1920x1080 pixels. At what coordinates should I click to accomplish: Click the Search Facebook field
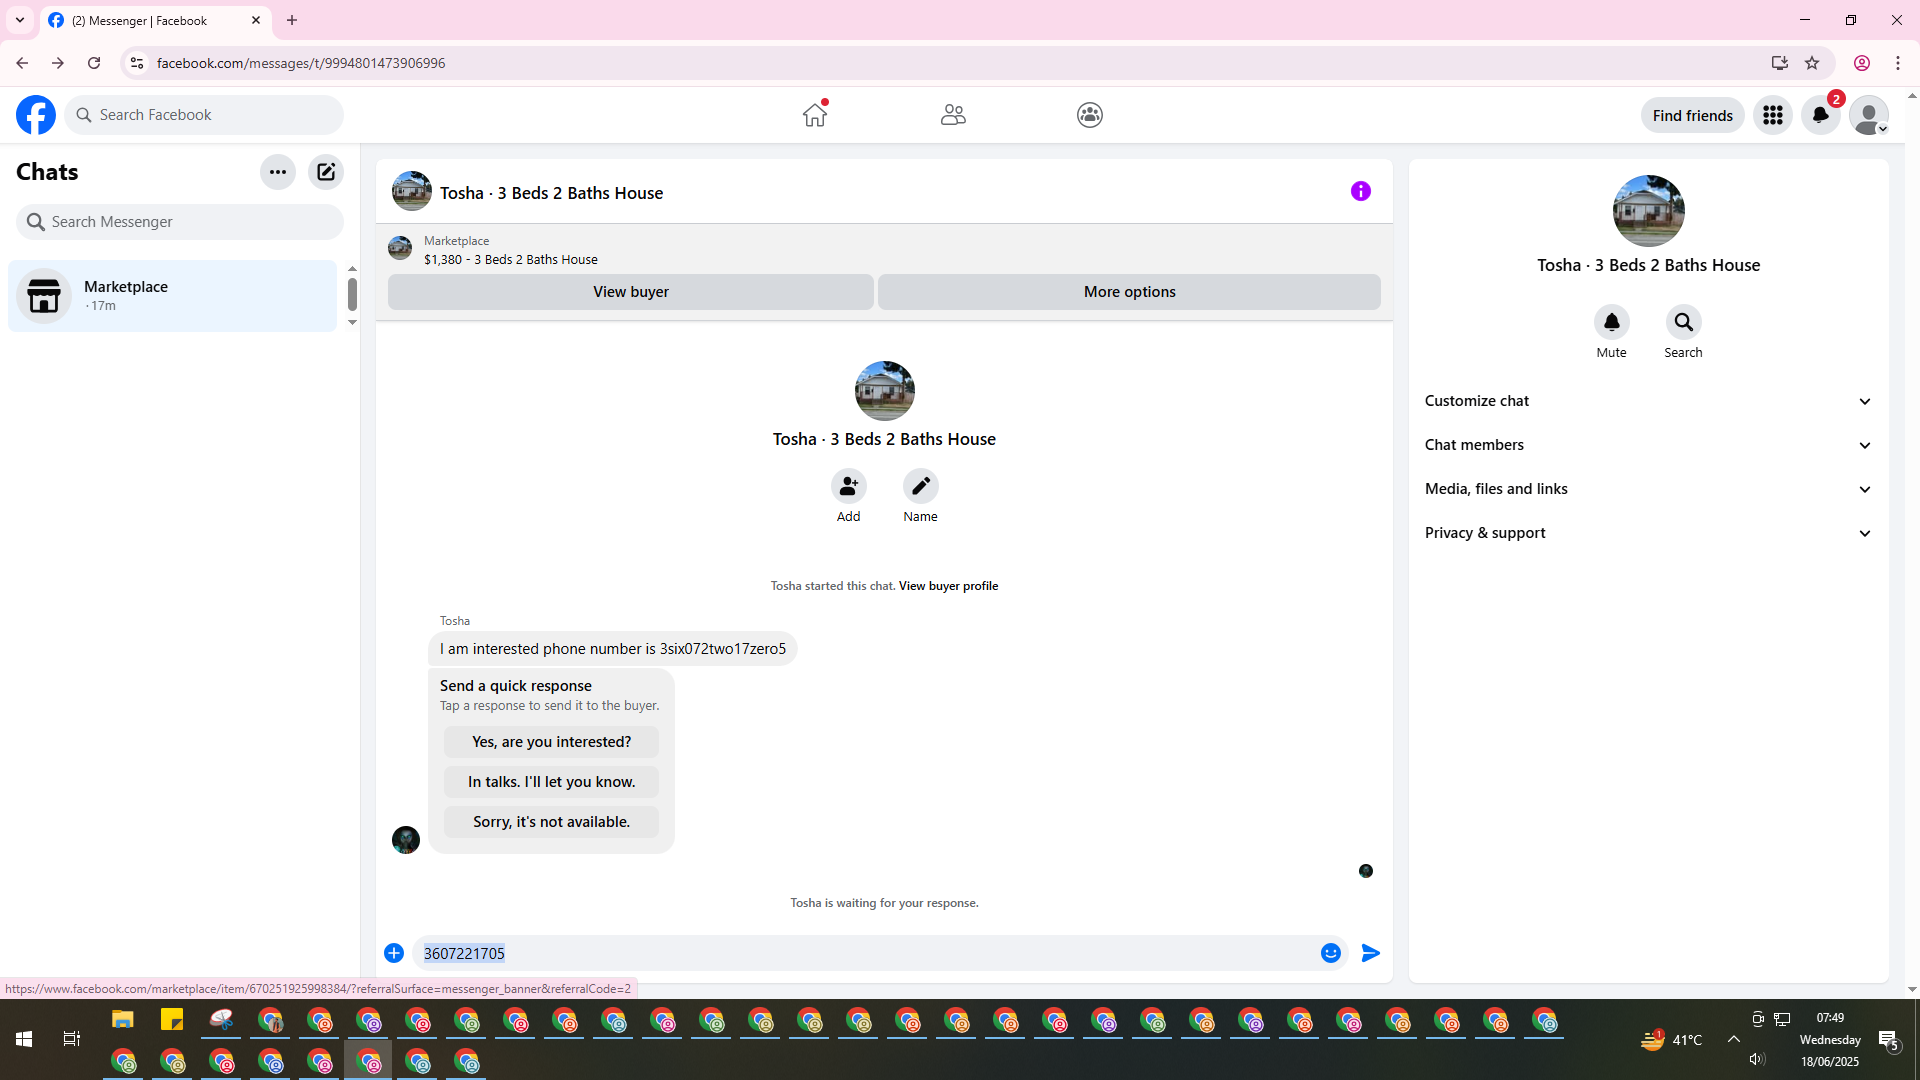[204, 115]
